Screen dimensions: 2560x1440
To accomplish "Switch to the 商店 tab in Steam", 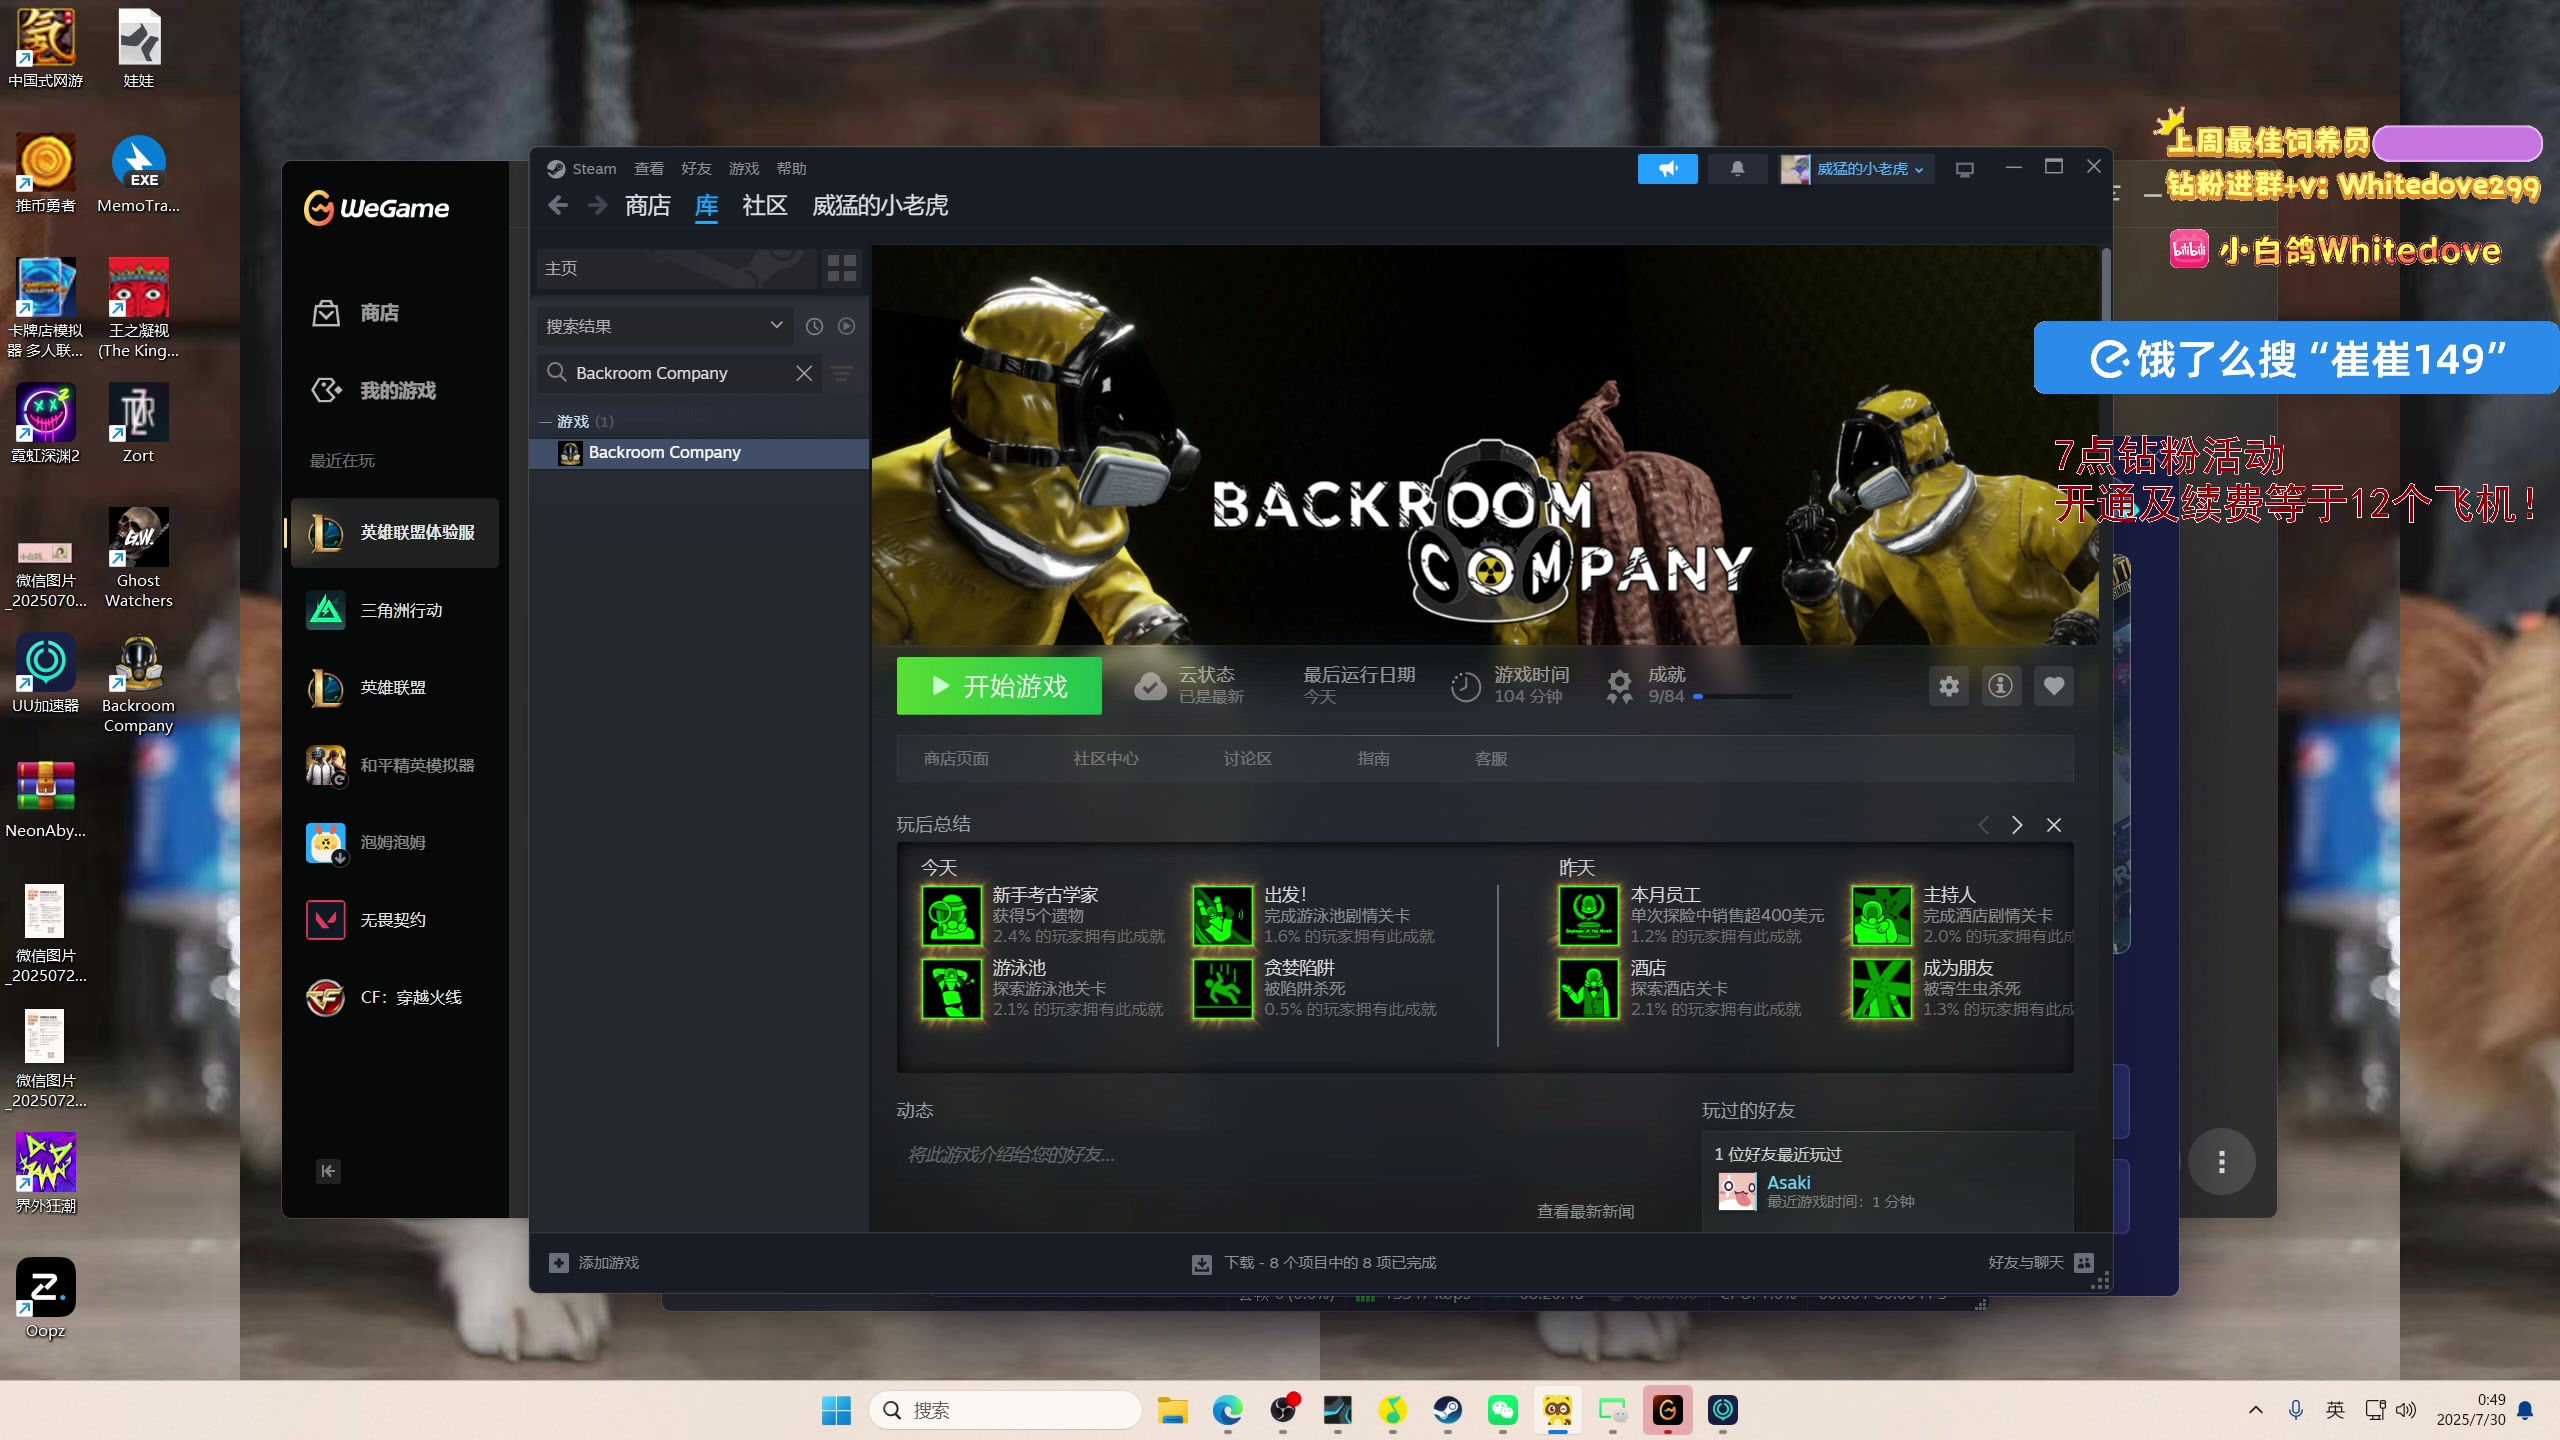I will click(648, 205).
